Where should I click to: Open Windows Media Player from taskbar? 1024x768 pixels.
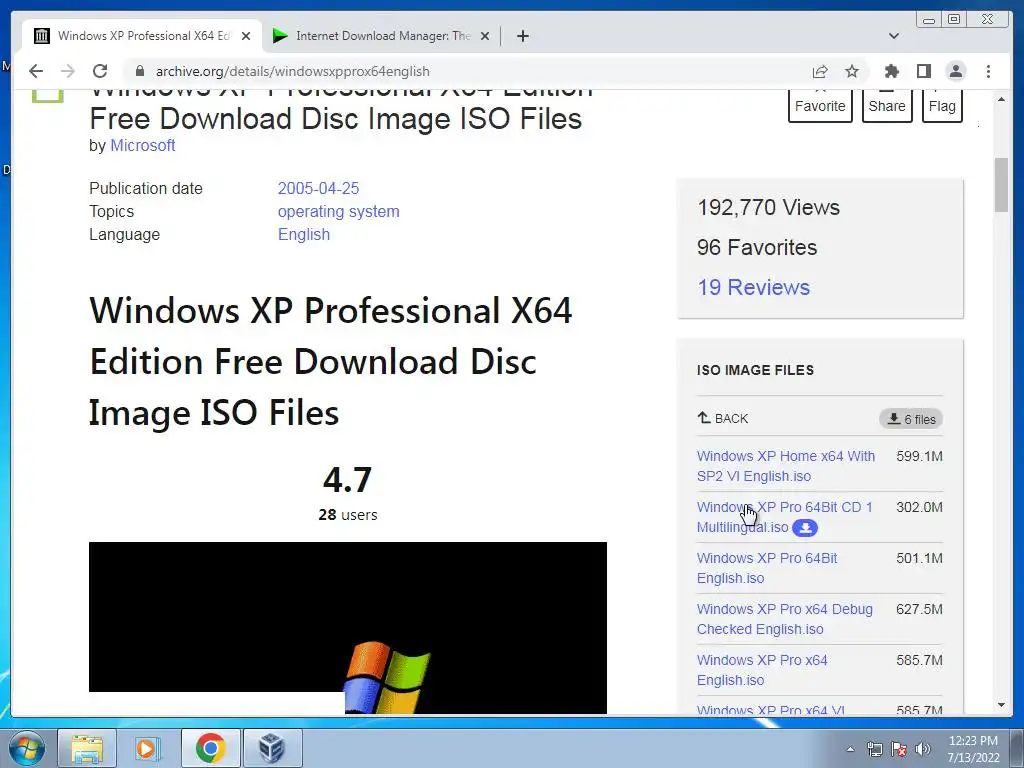(148, 748)
